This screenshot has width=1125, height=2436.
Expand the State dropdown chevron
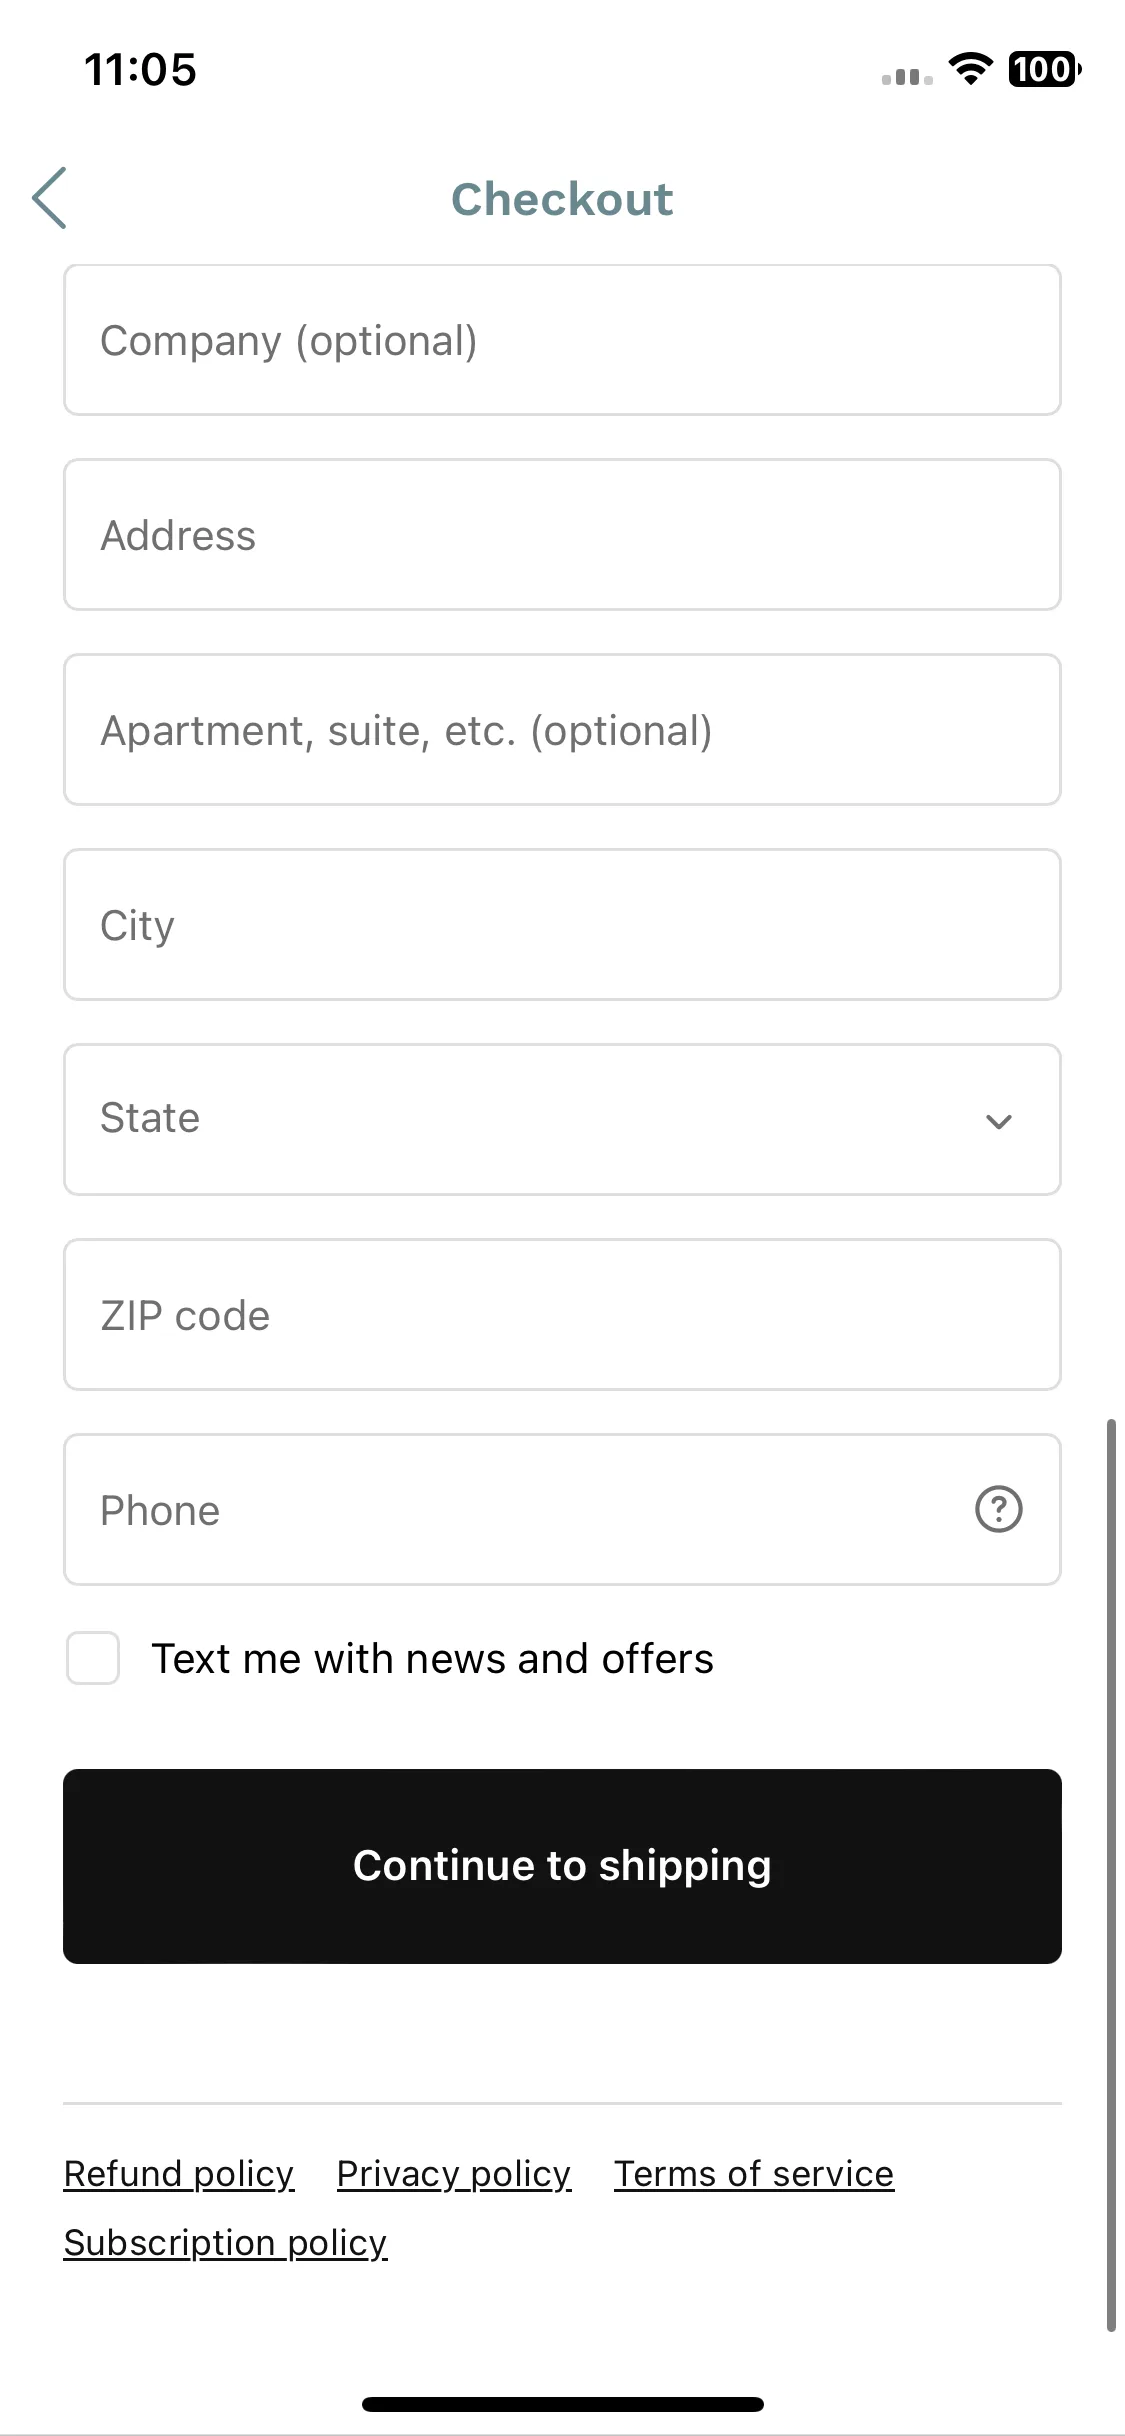(x=998, y=1121)
